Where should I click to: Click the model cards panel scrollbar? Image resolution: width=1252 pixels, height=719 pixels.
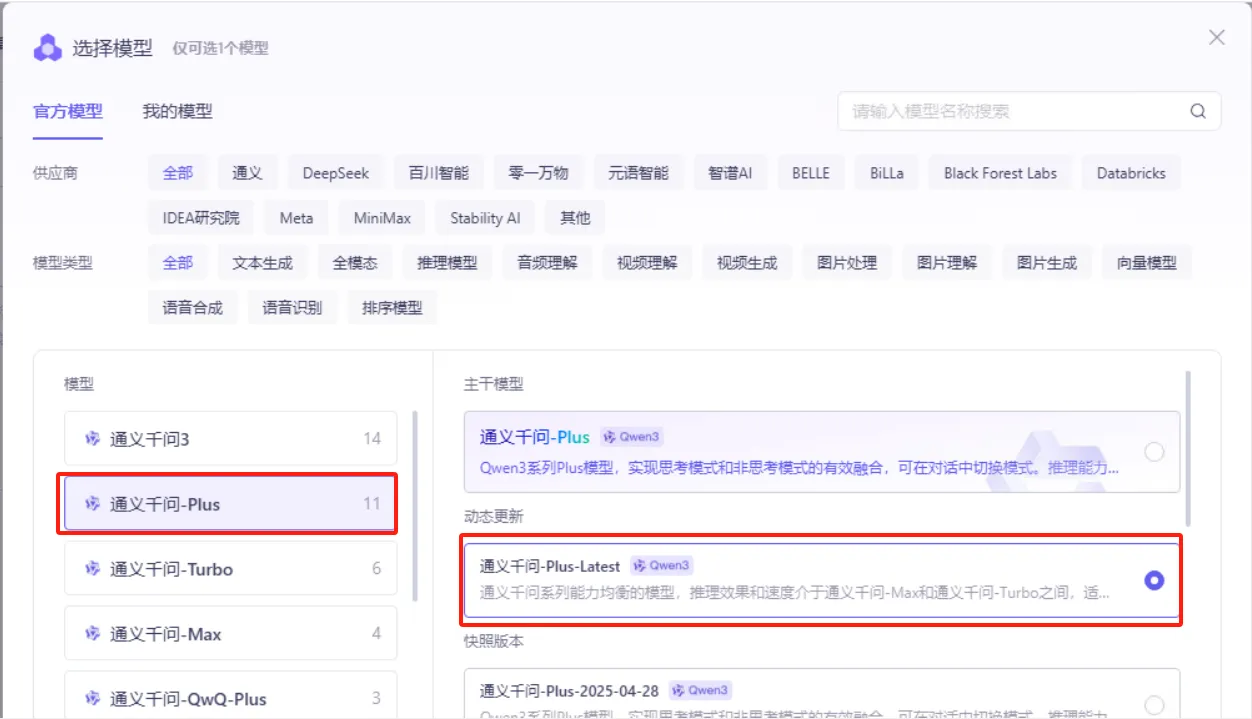pos(1188,448)
